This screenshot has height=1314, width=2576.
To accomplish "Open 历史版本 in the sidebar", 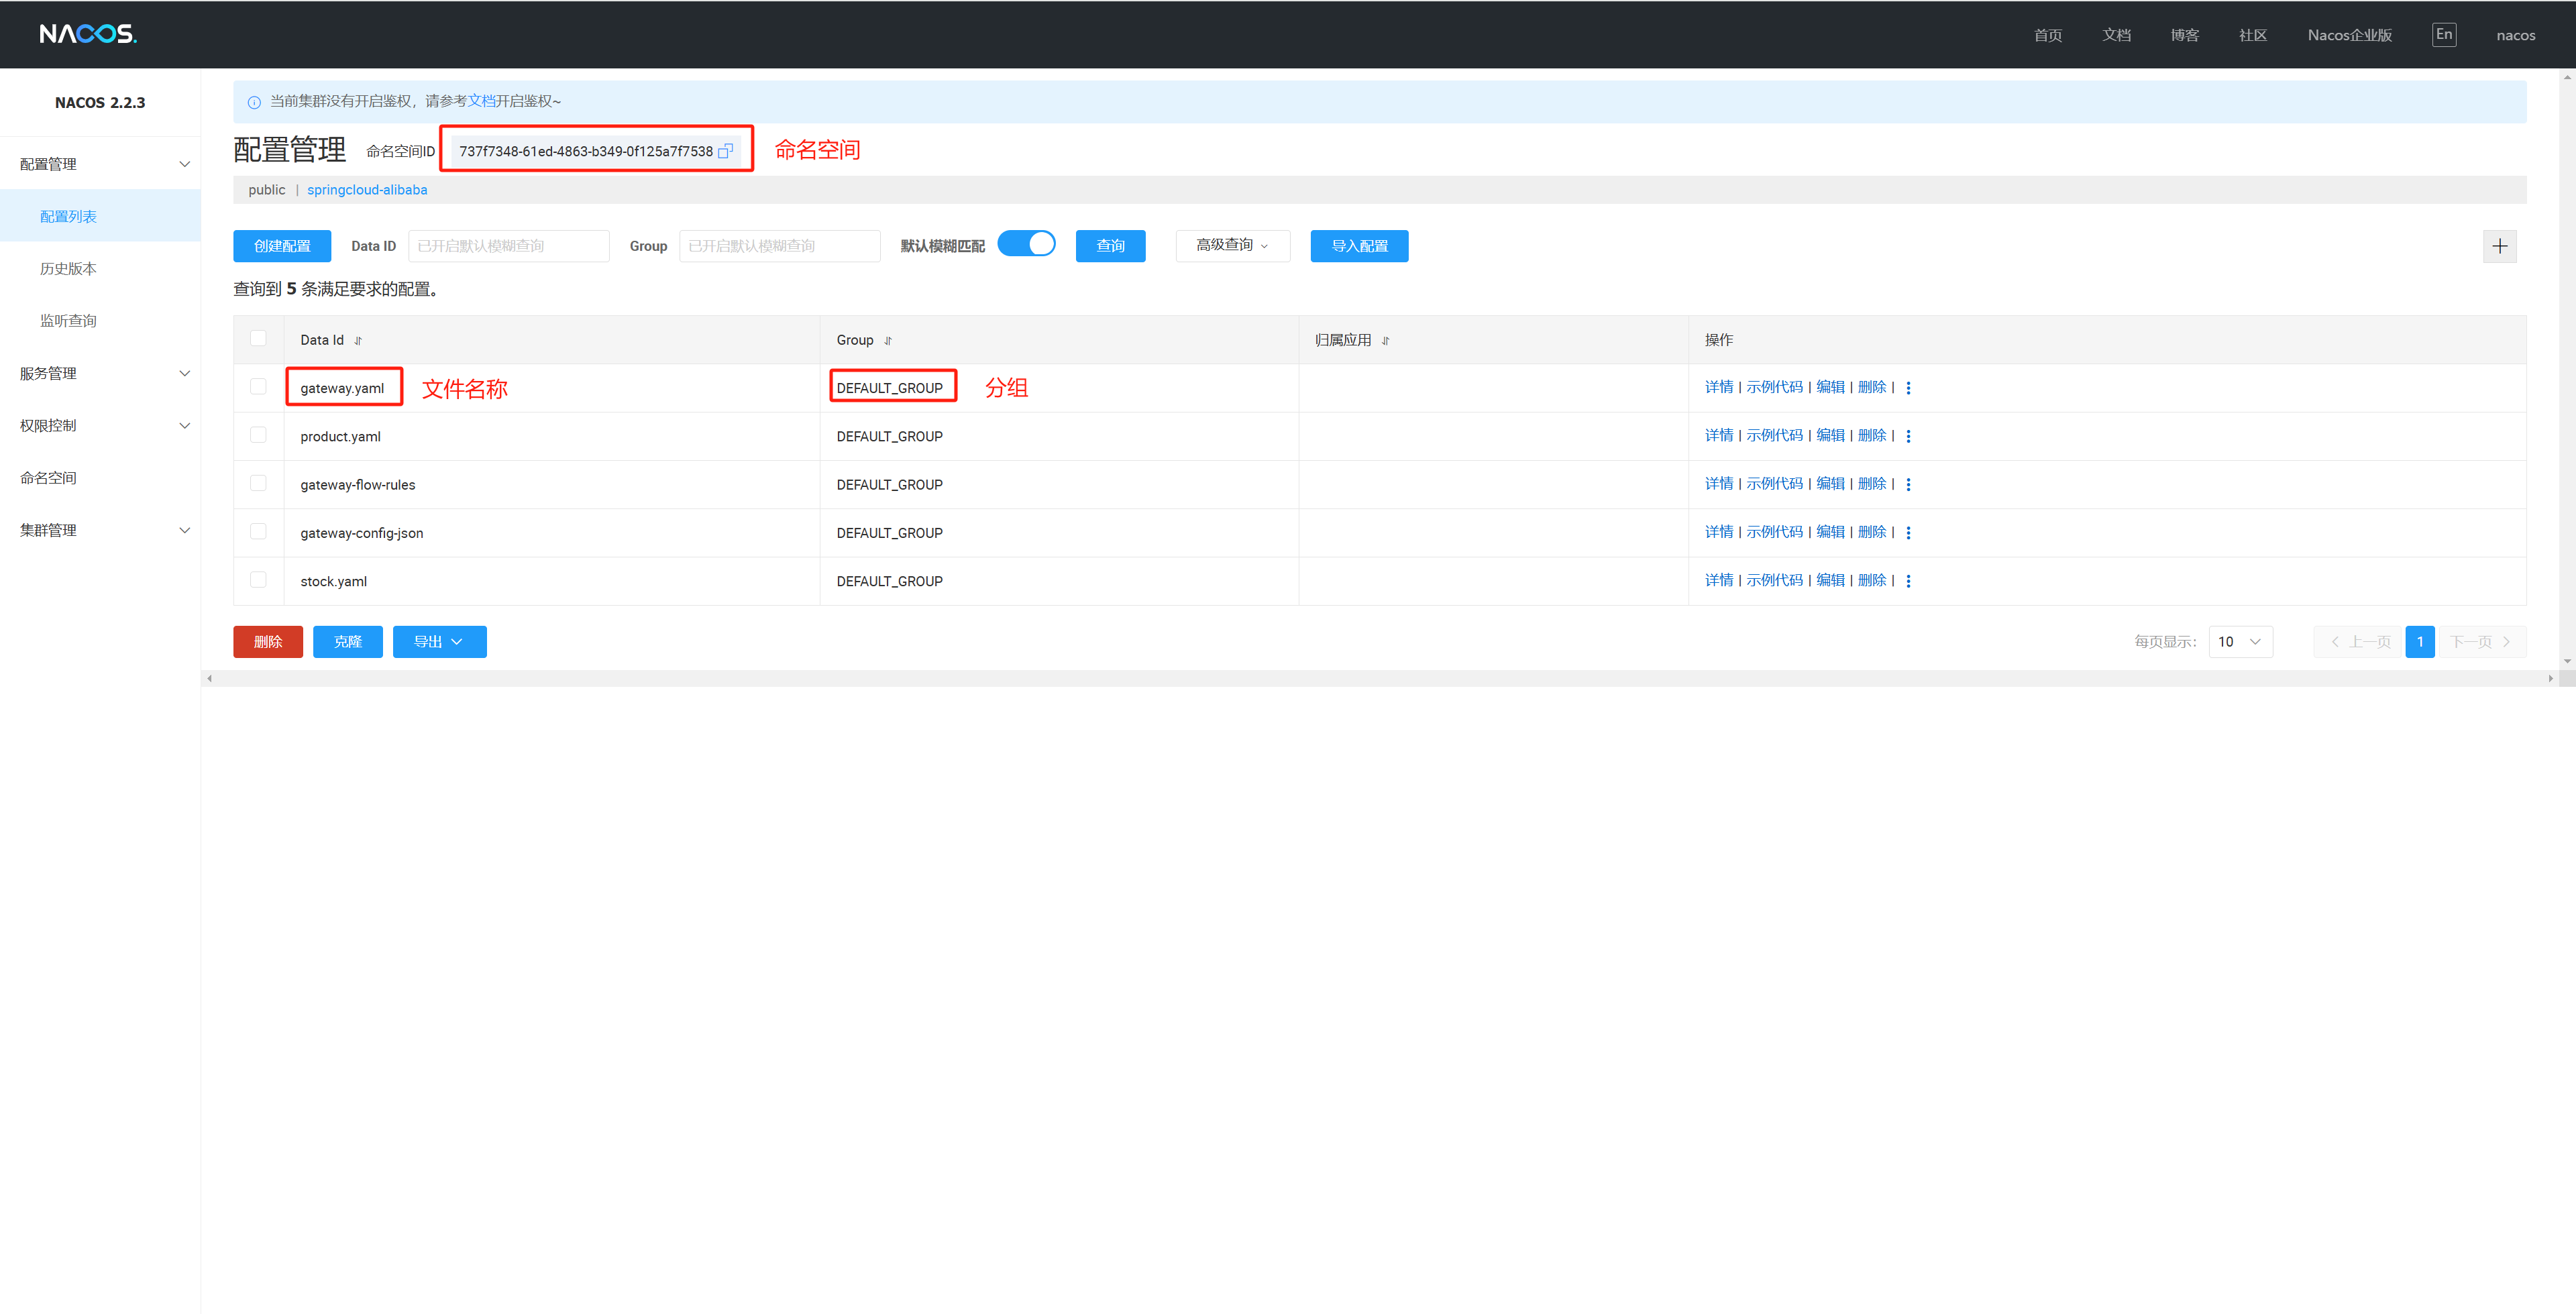I will (68, 268).
